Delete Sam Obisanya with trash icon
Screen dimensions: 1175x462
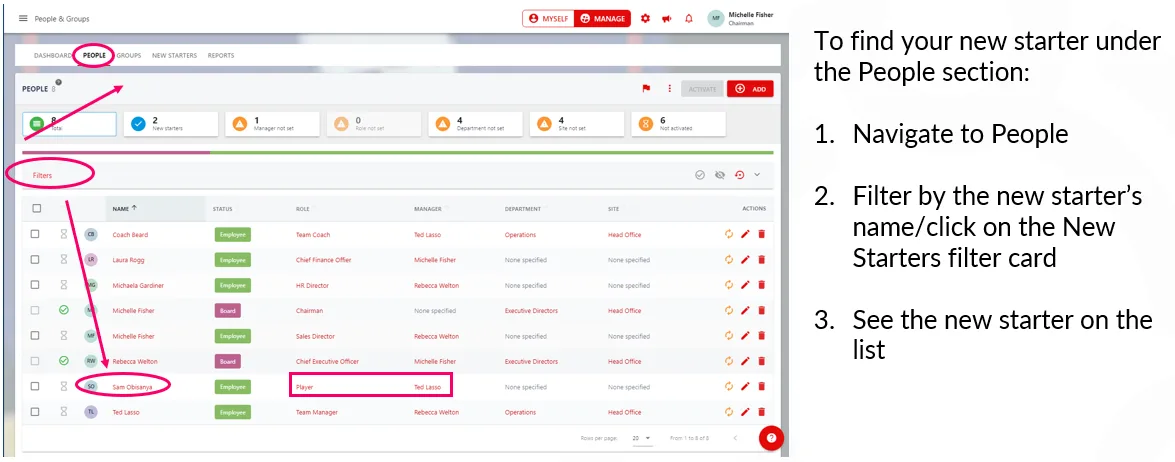click(x=761, y=386)
